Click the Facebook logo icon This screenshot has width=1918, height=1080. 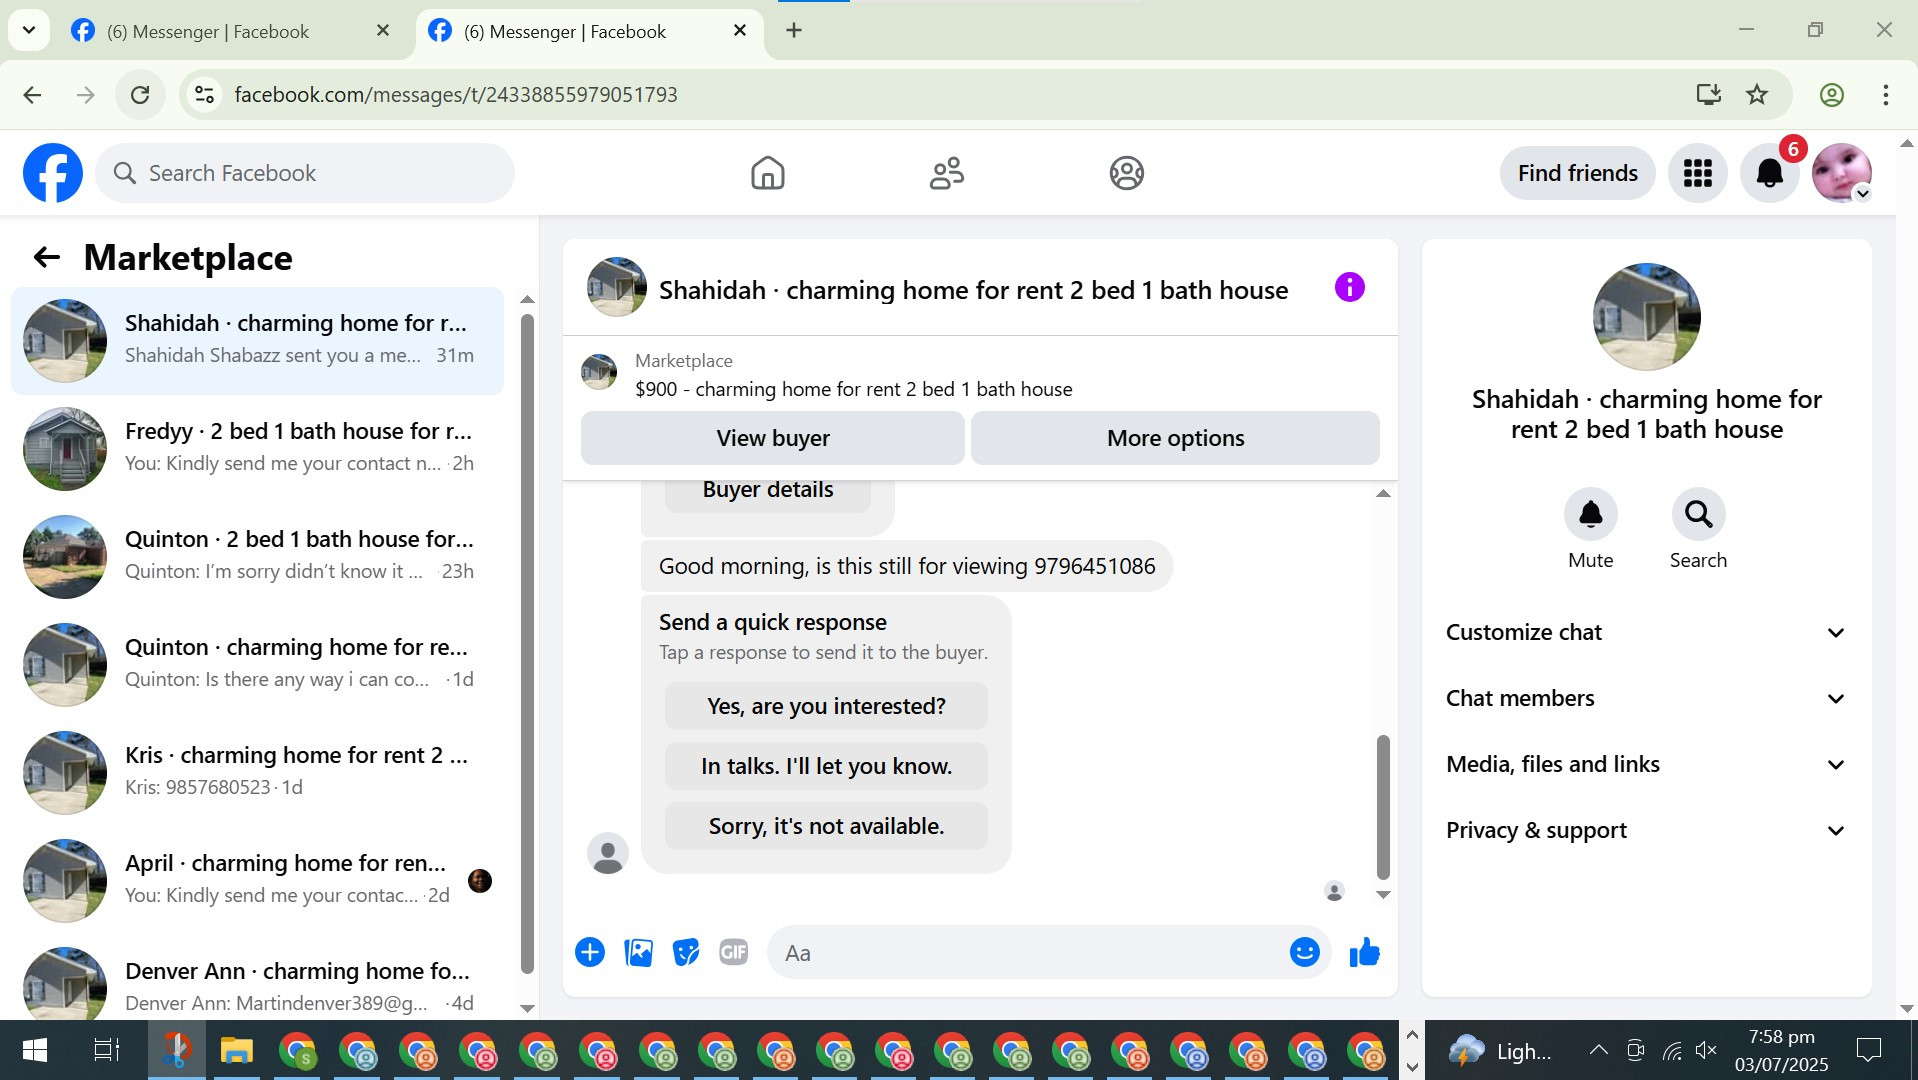(x=53, y=173)
